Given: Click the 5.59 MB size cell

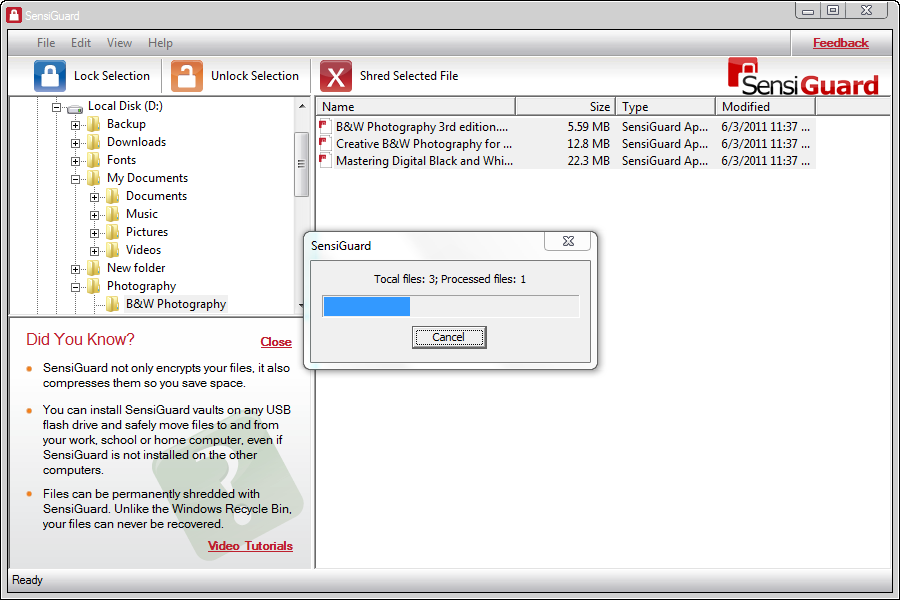Looking at the screenshot, I should click(588, 126).
